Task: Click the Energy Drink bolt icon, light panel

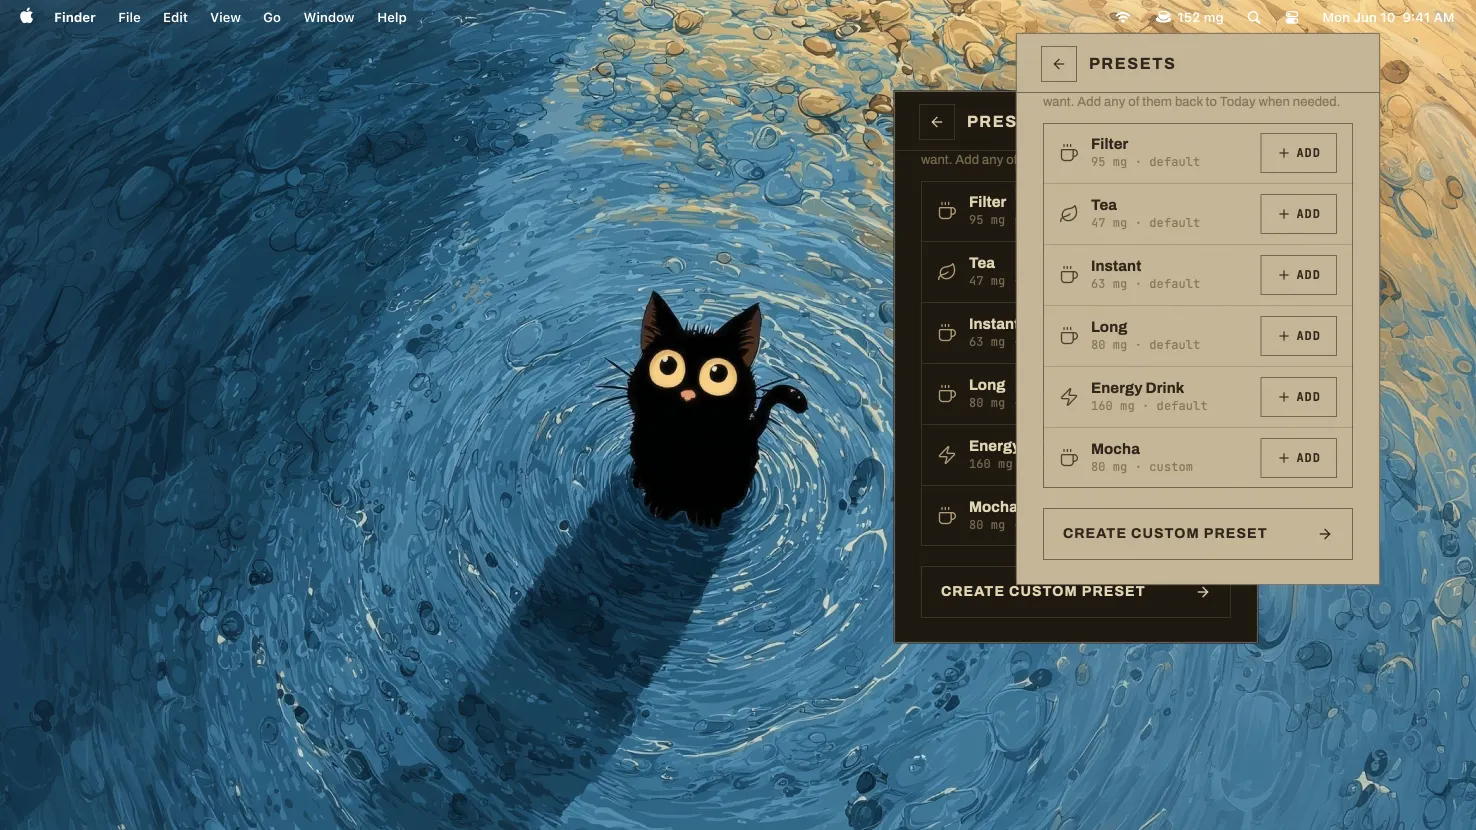Action: pos(1068,397)
